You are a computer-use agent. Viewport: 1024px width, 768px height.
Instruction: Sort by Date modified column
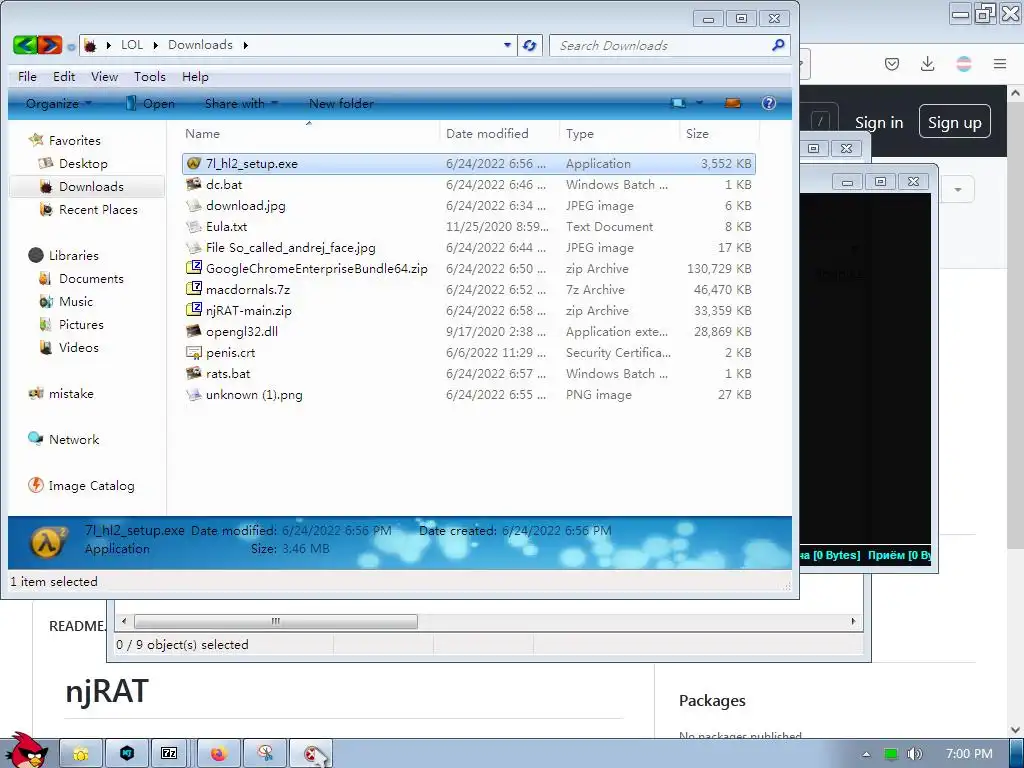point(500,133)
